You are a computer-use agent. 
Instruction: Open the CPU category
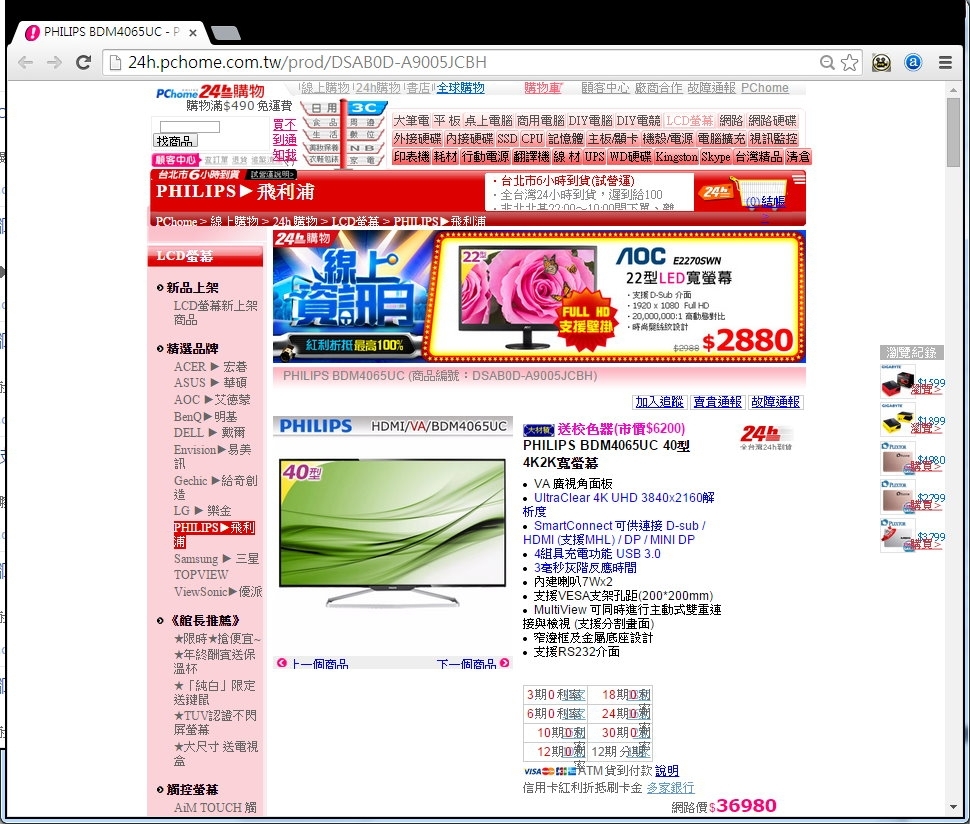[532, 139]
